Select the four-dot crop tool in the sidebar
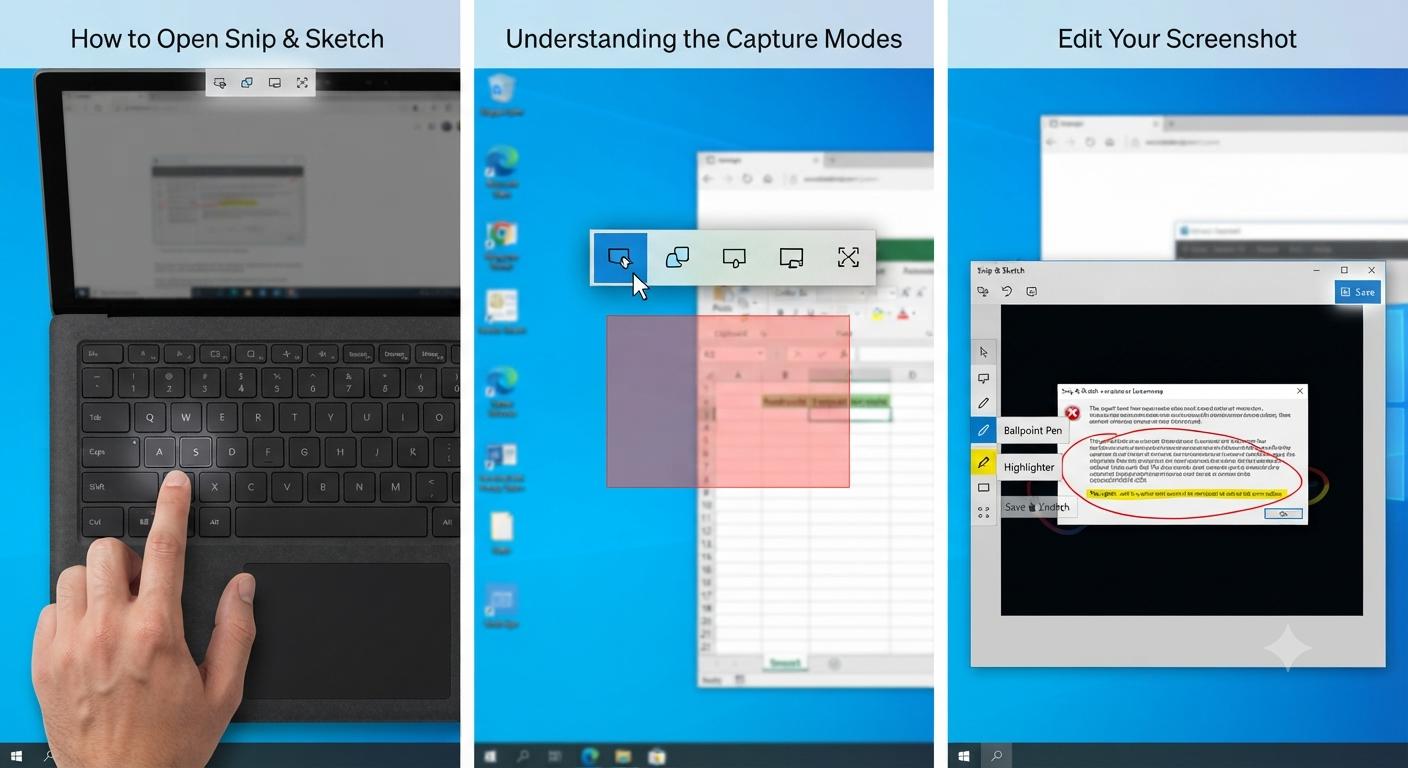Viewport: 1408px width, 768px height. coord(984,512)
